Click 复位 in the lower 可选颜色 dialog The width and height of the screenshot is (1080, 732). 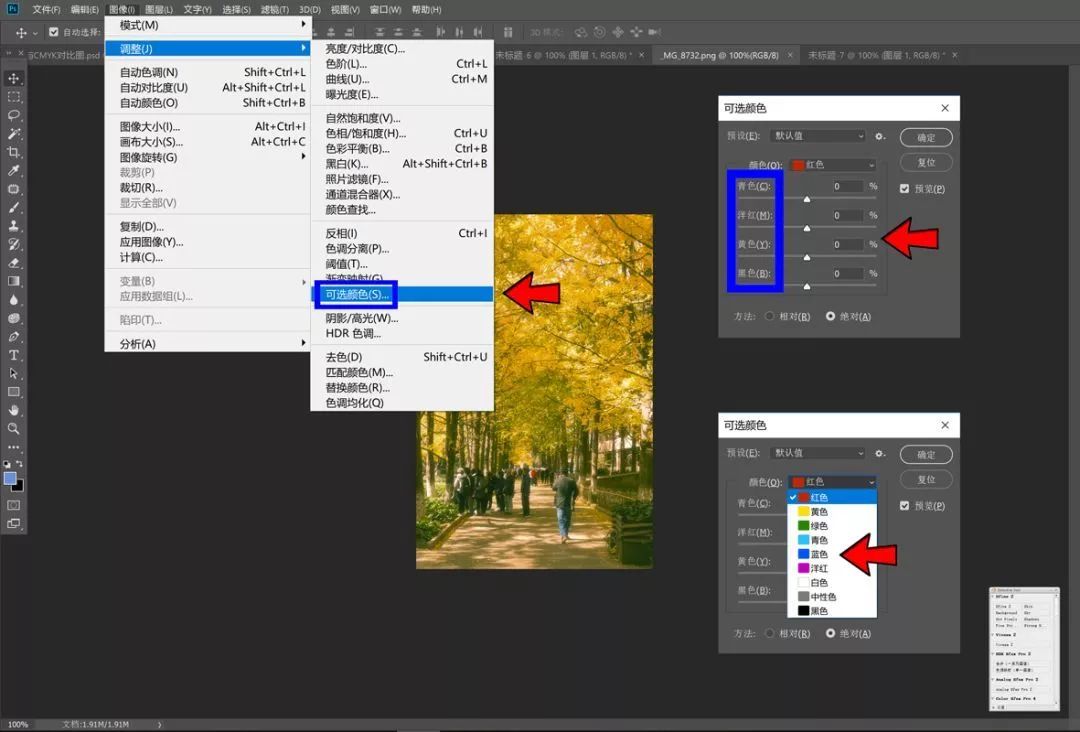click(925, 479)
